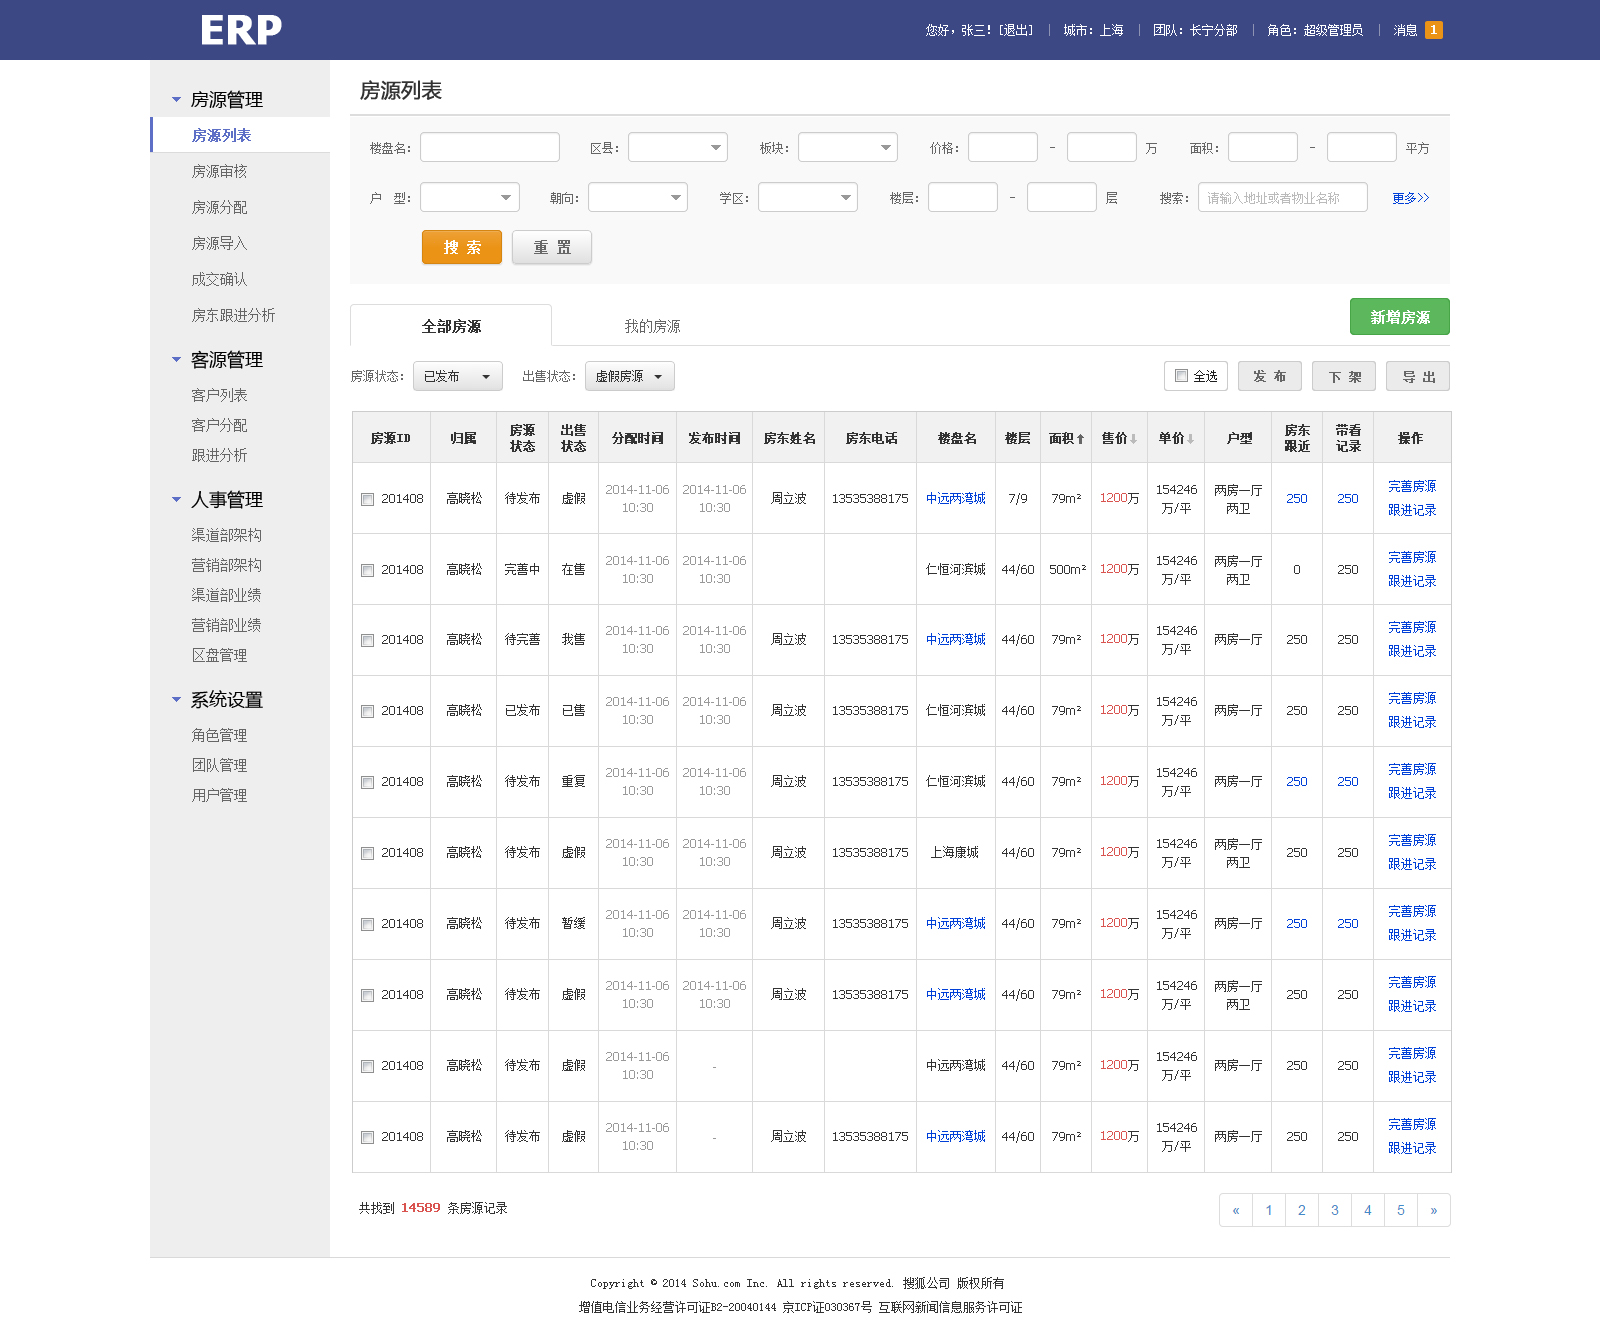Click the ERP logo

pos(240,30)
